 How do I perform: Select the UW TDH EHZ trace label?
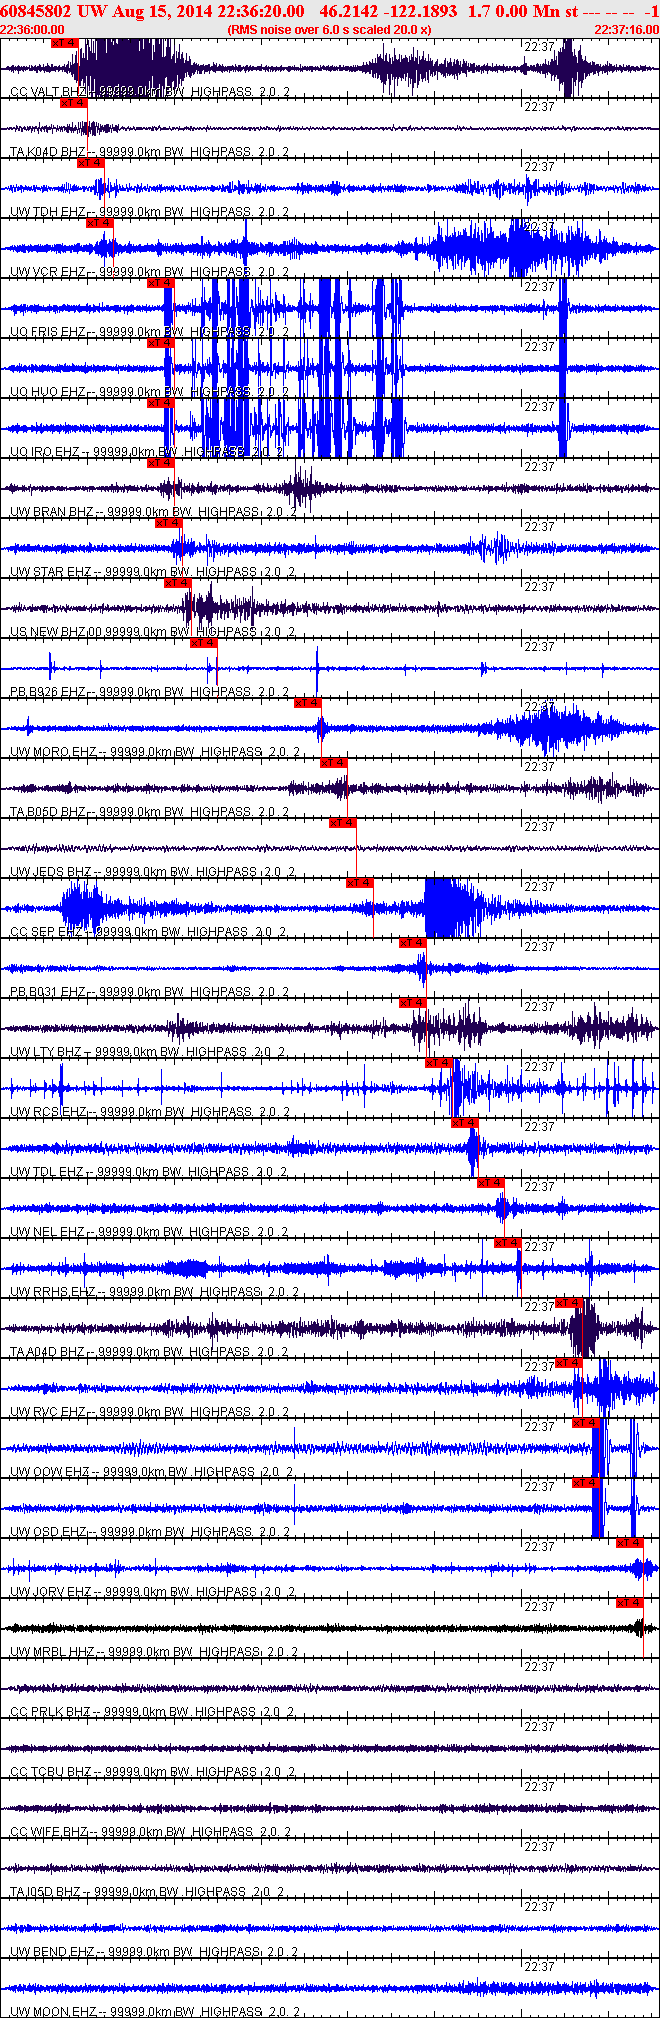click(x=48, y=212)
